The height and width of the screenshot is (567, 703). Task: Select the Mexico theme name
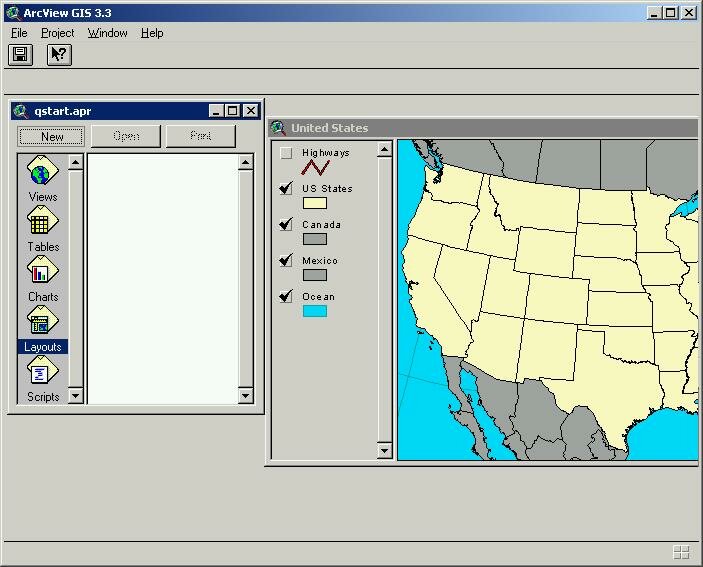click(x=320, y=260)
